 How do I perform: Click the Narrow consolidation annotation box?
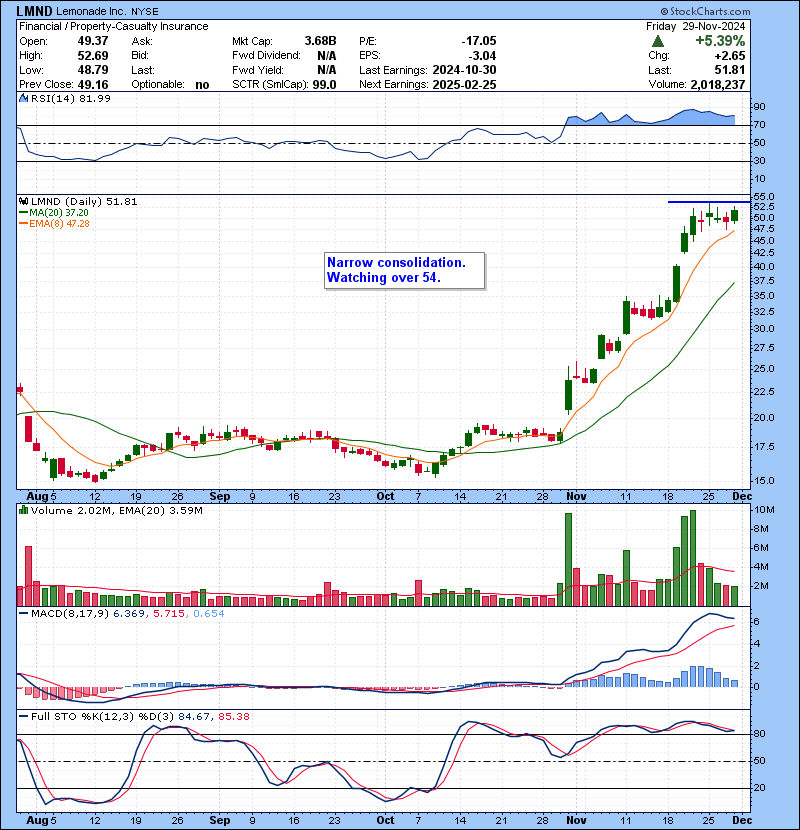(405, 270)
